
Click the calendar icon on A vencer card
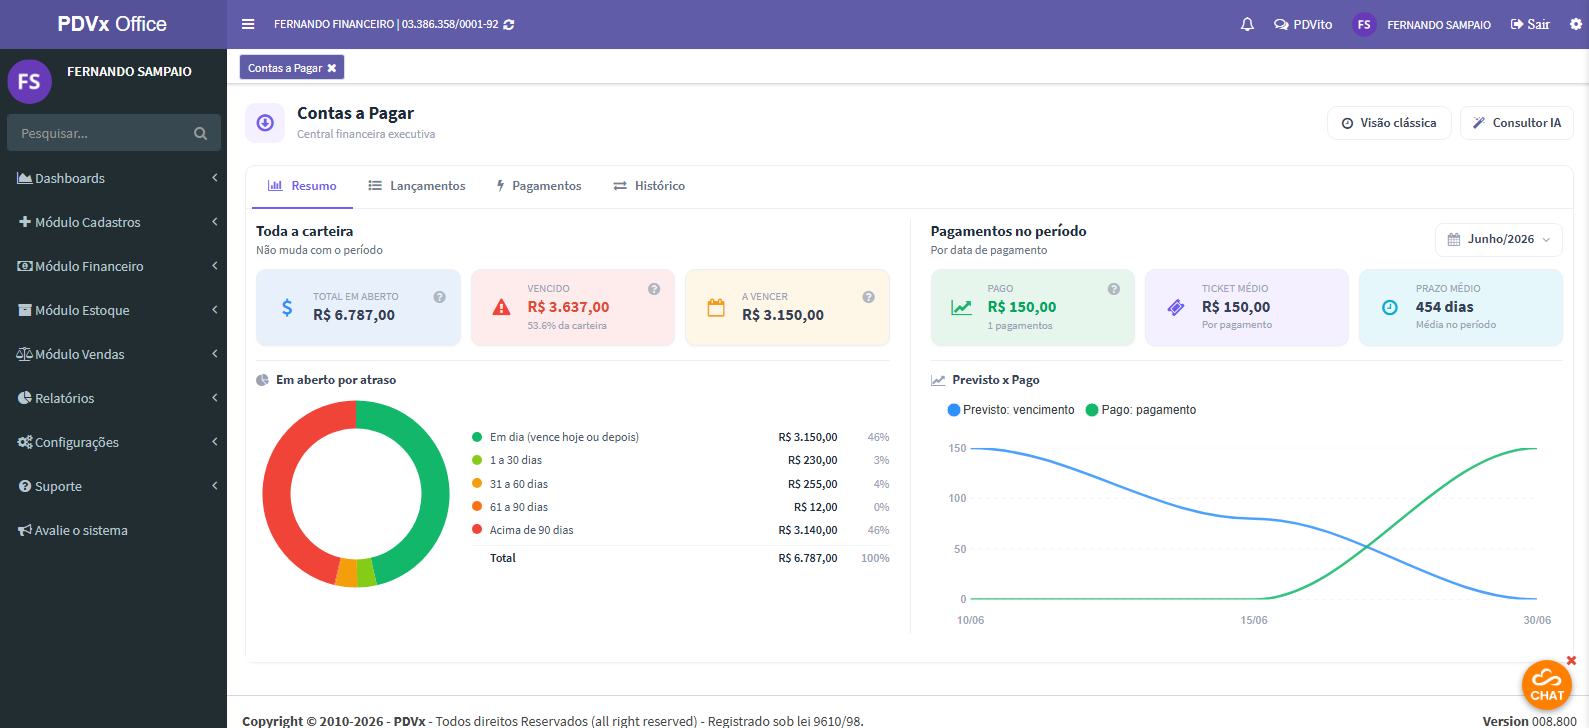(716, 307)
